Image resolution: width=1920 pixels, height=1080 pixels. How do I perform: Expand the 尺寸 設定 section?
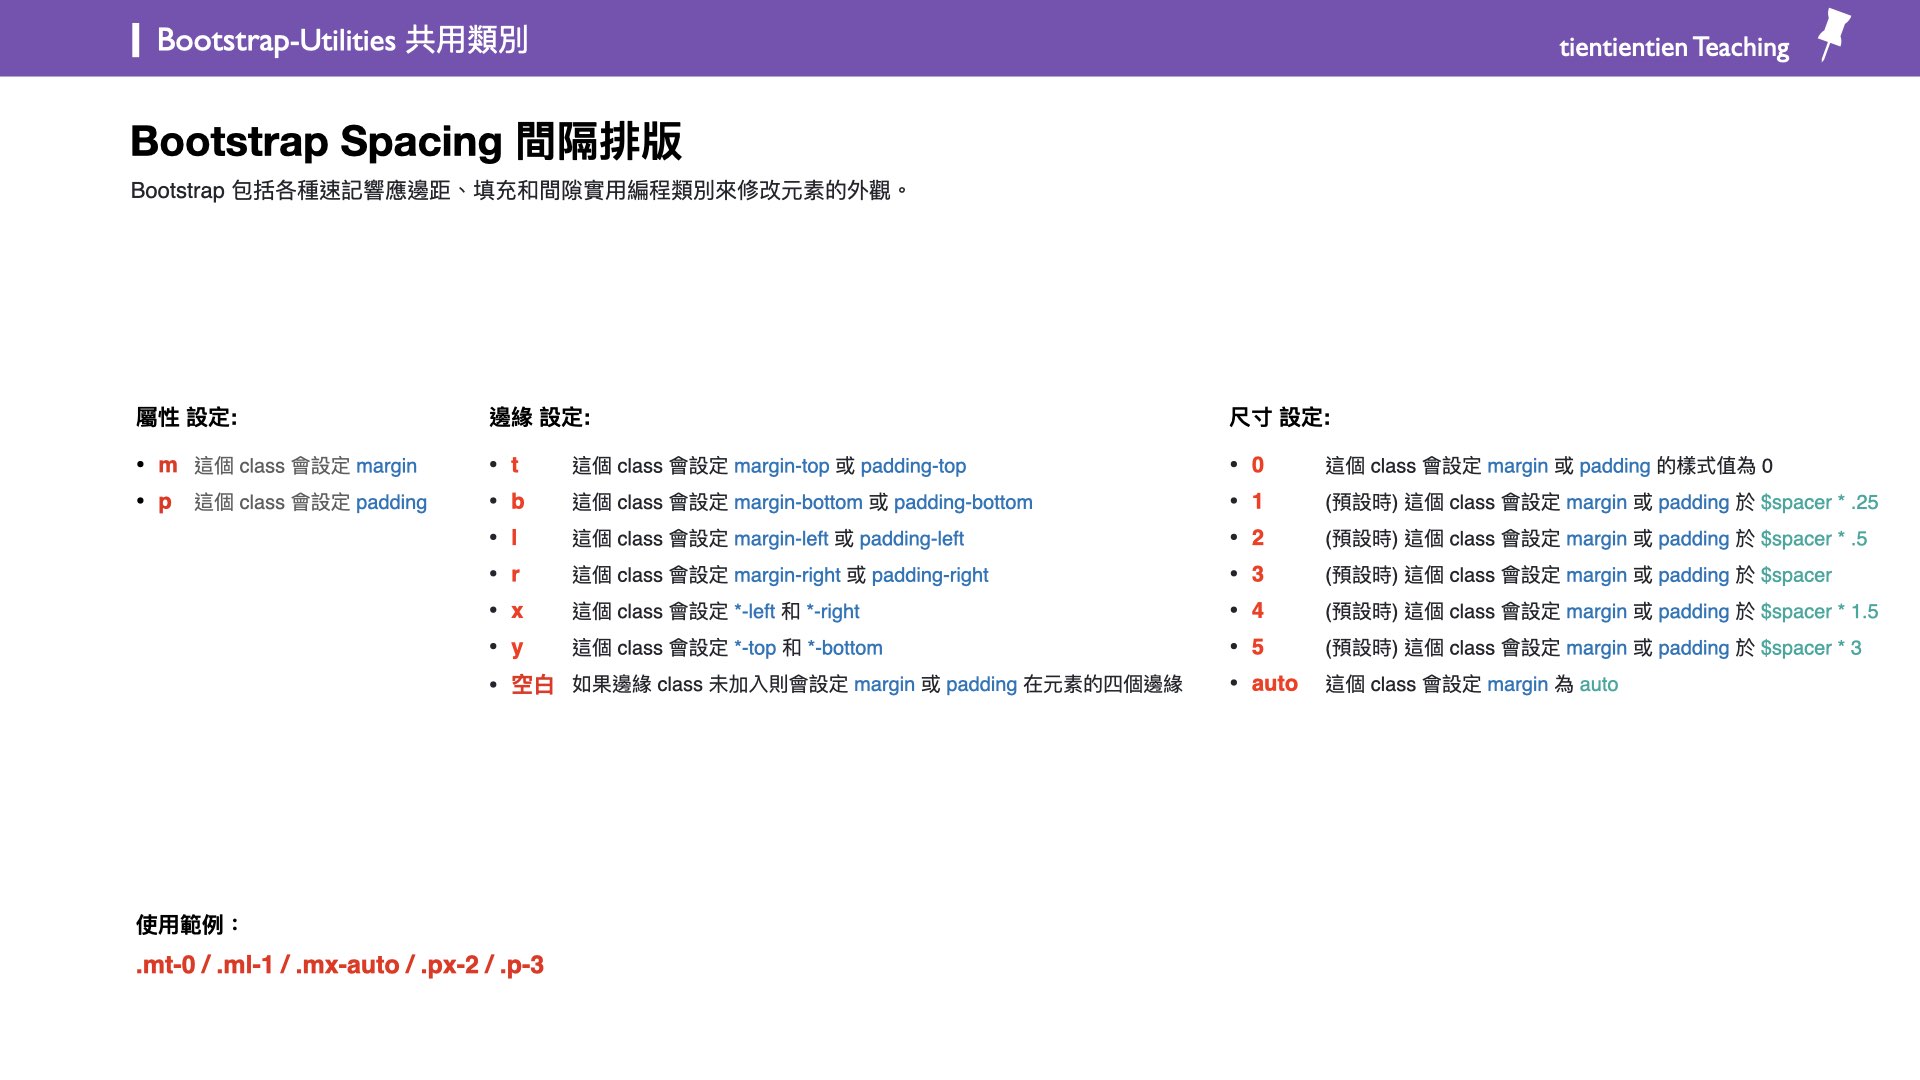coord(1280,417)
